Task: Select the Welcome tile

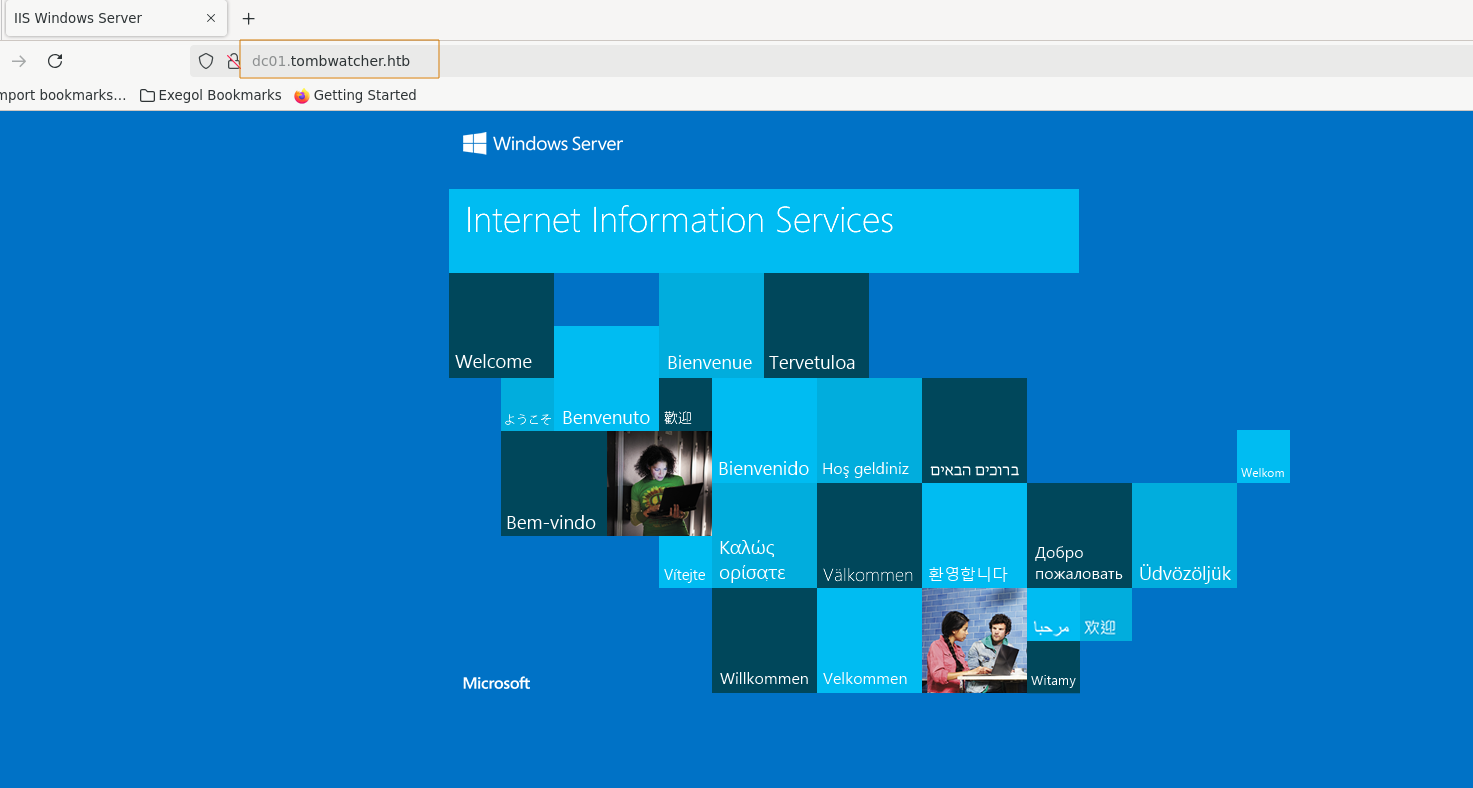Action: [501, 325]
